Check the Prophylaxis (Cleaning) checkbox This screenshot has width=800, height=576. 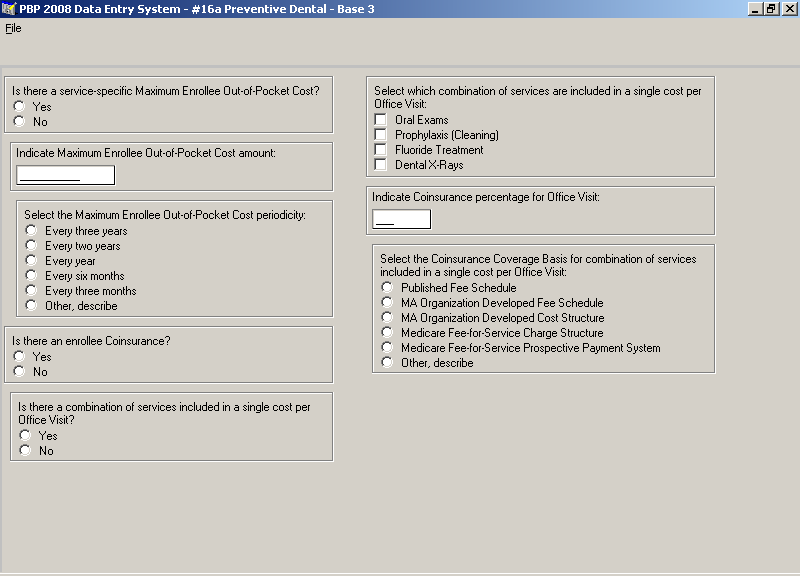[381, 135]
